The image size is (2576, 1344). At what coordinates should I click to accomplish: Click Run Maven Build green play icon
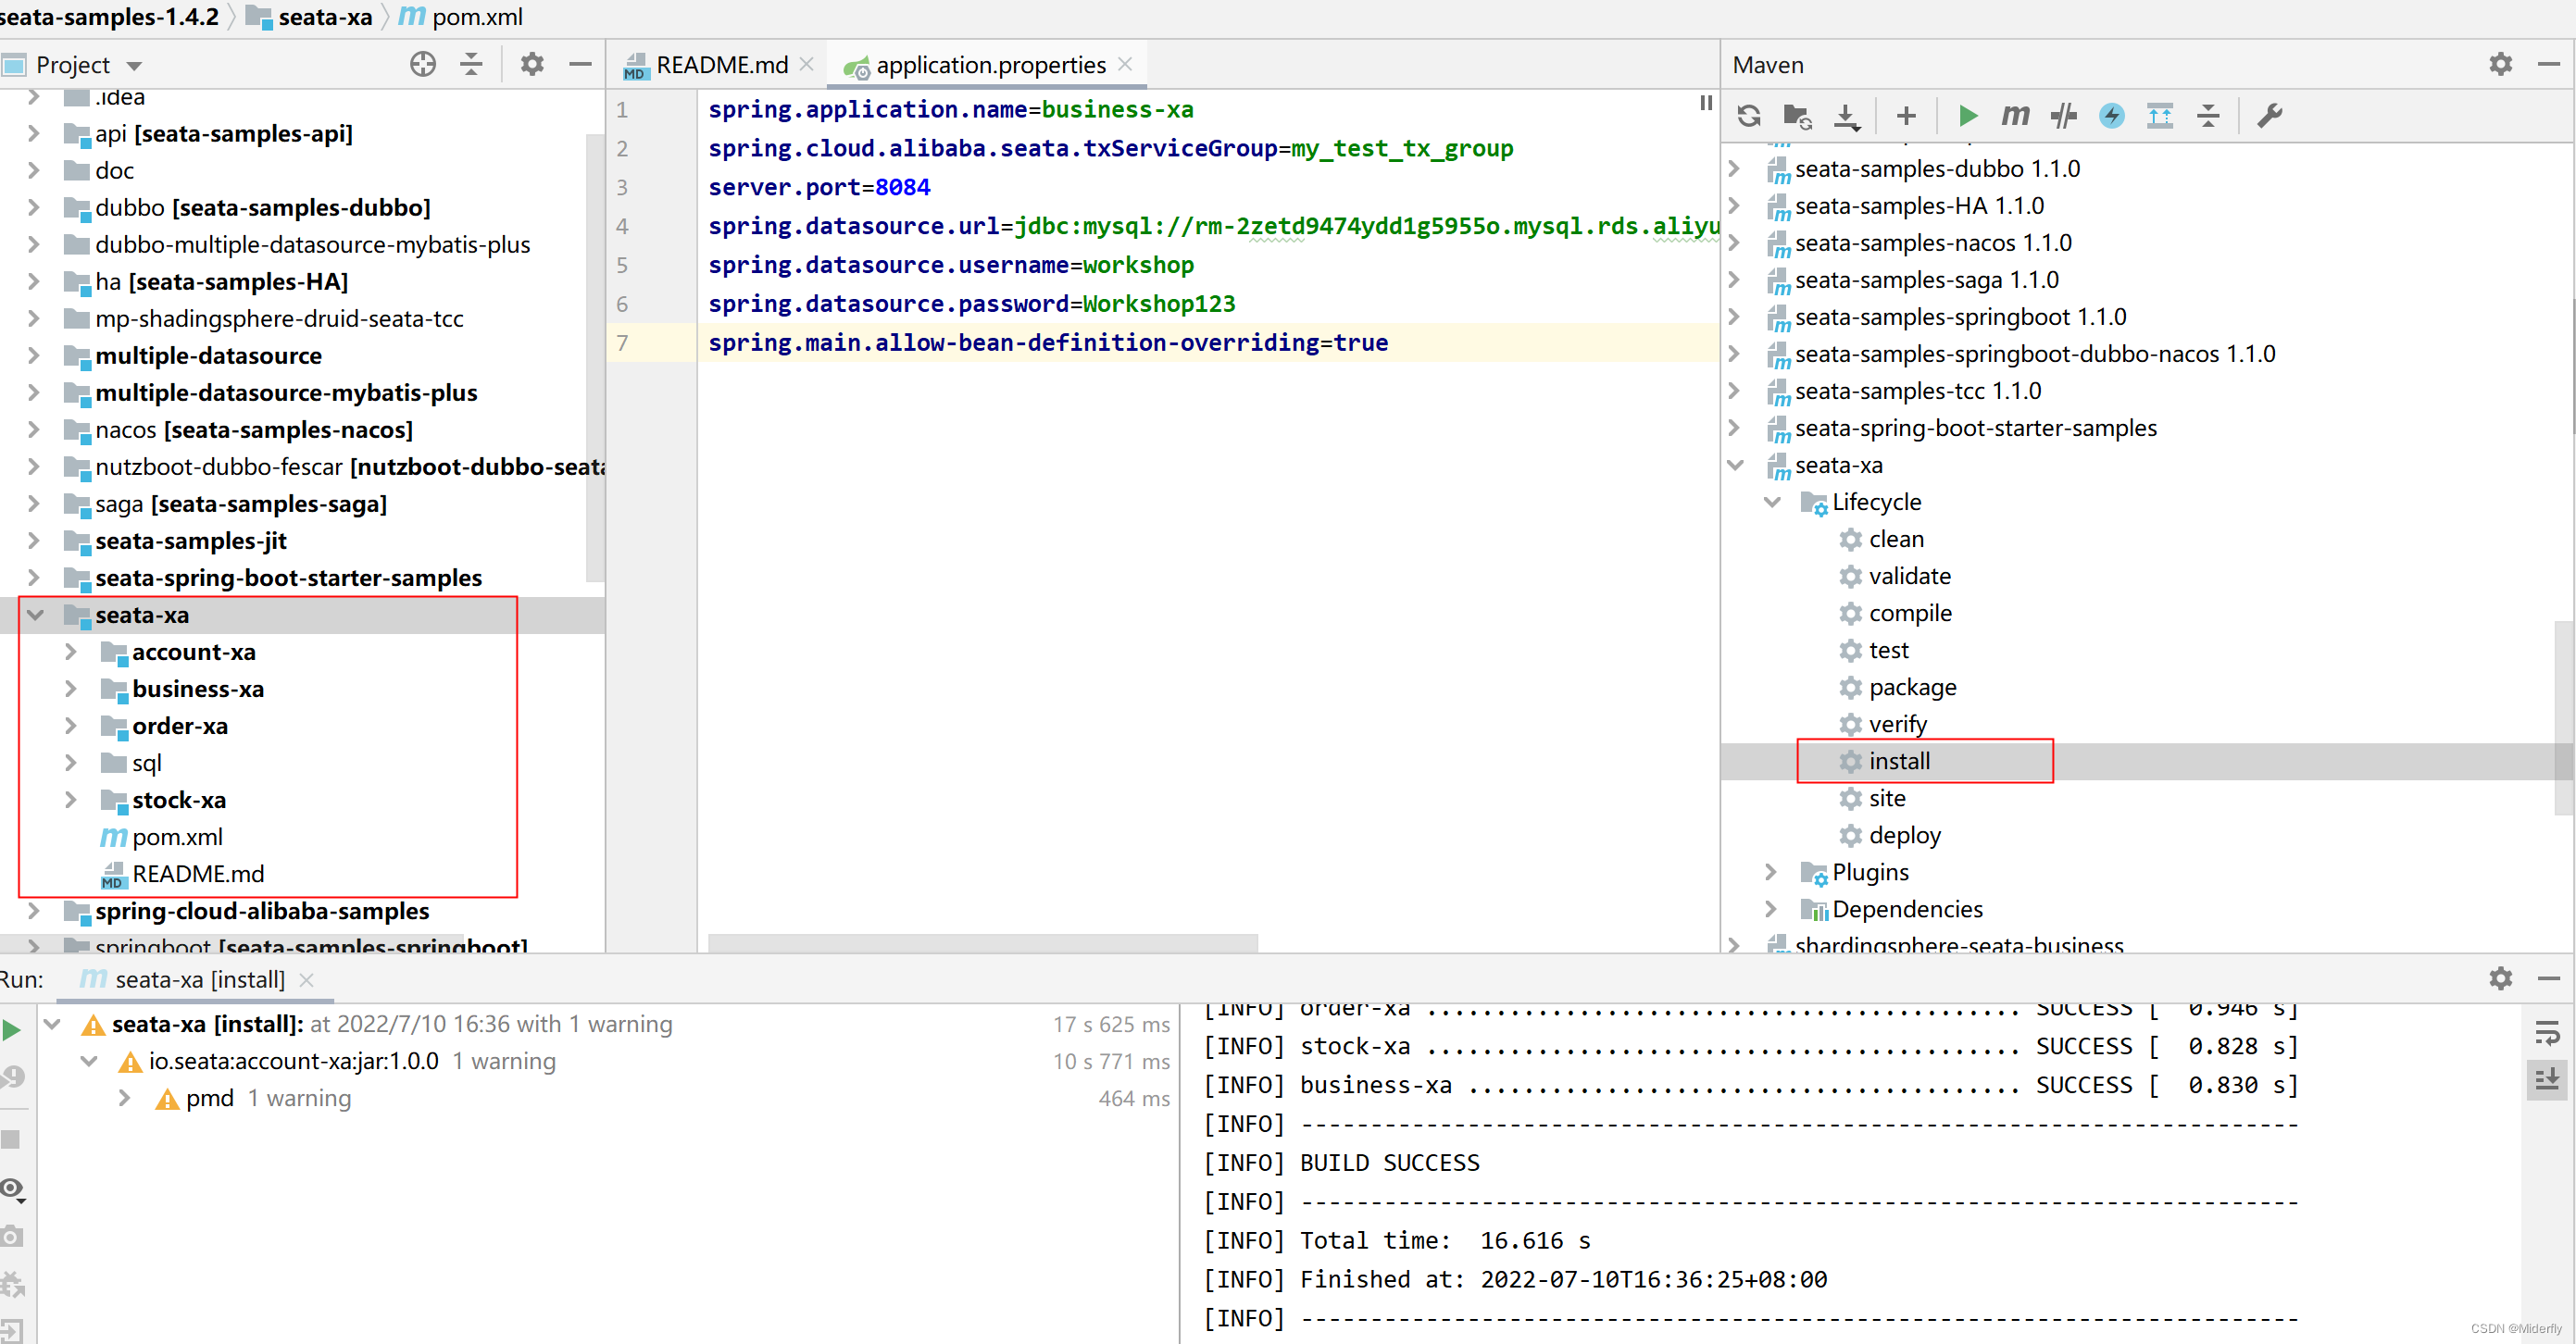(1967, 116)
